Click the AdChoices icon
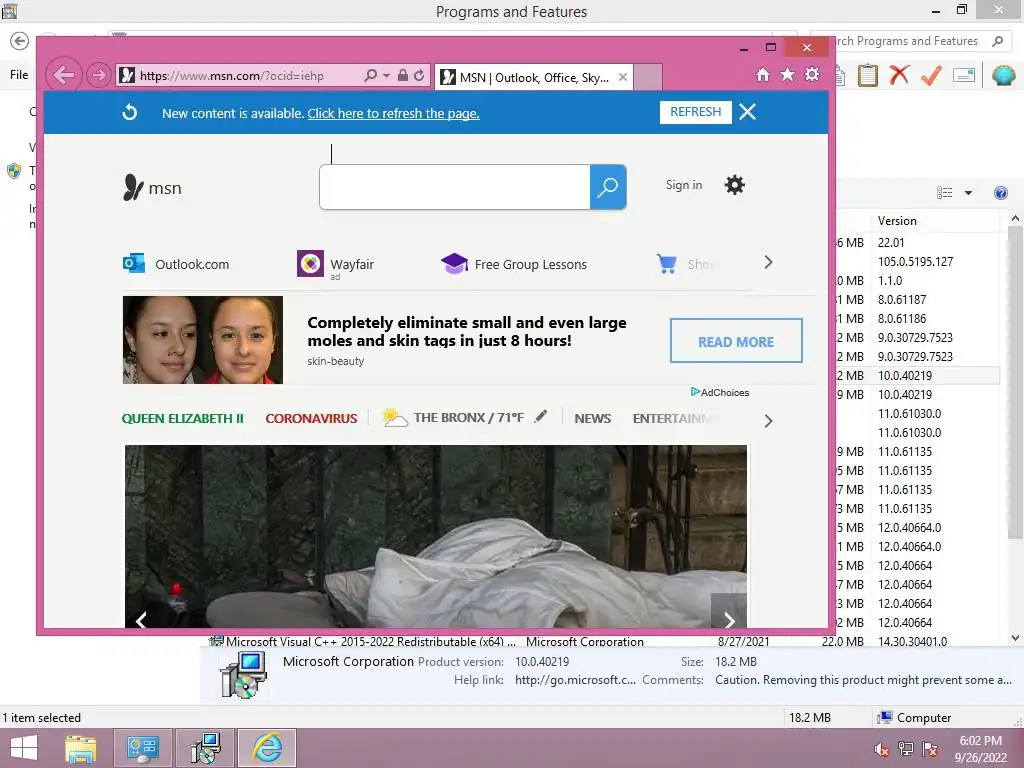Viewport: 1024px width, 768px height. 696,392
